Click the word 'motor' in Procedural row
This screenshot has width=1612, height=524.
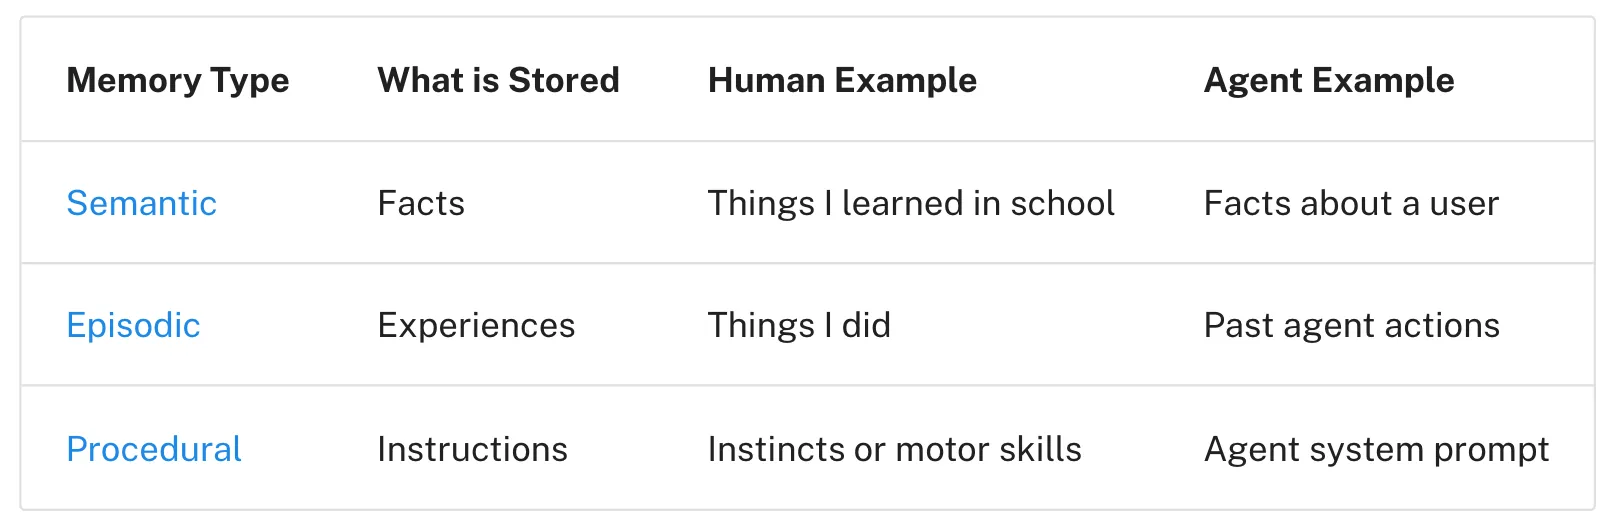pyautogui.click(x=937, y=449)
